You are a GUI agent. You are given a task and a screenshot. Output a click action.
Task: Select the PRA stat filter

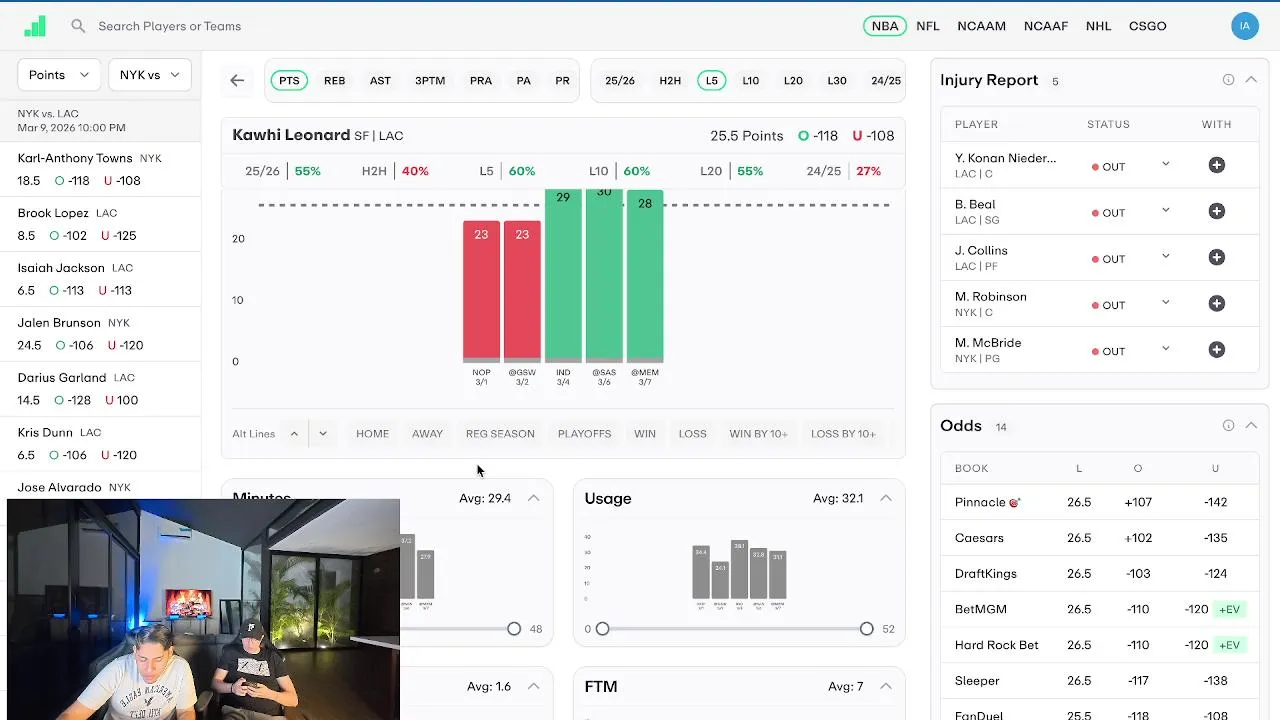click(481, 81)
